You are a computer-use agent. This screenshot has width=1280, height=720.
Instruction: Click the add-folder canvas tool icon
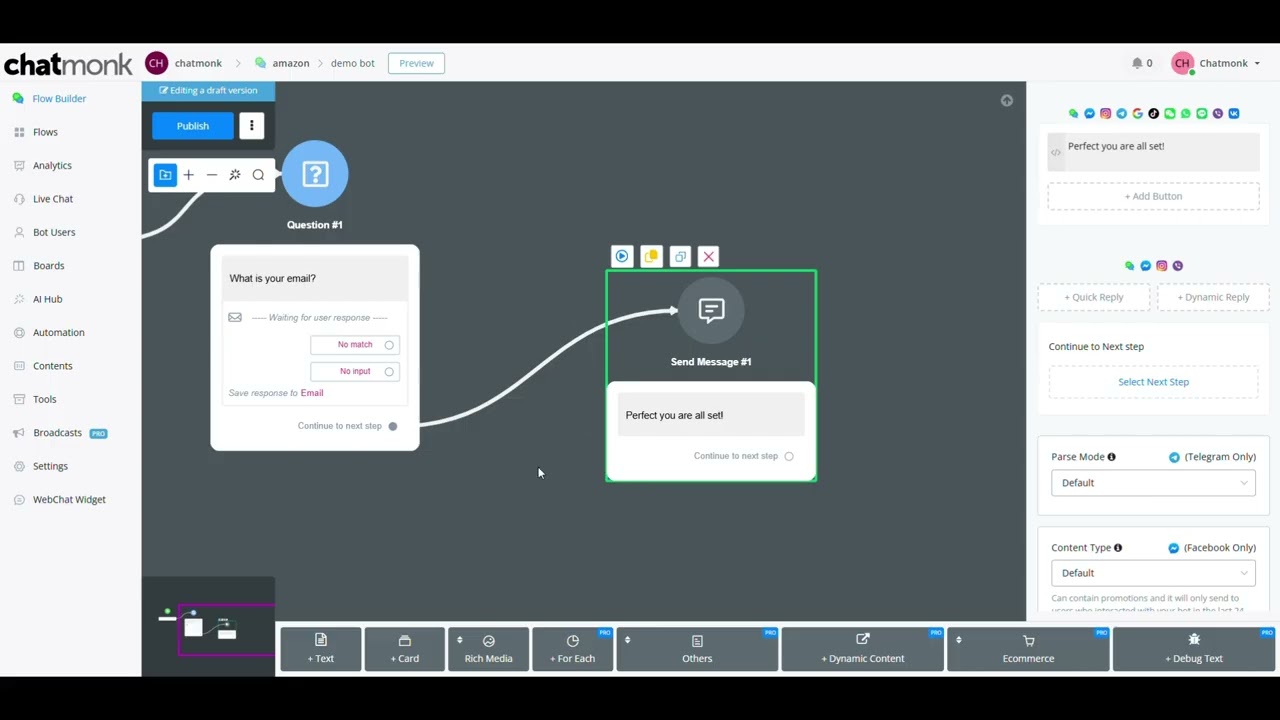tap(165, 175)
